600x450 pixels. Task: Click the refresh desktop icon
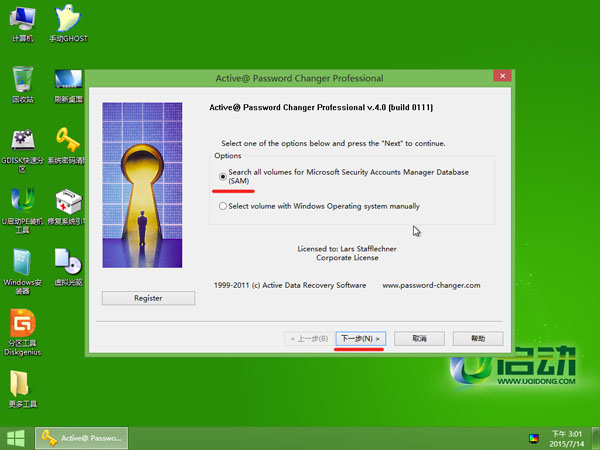pos(68,85)
